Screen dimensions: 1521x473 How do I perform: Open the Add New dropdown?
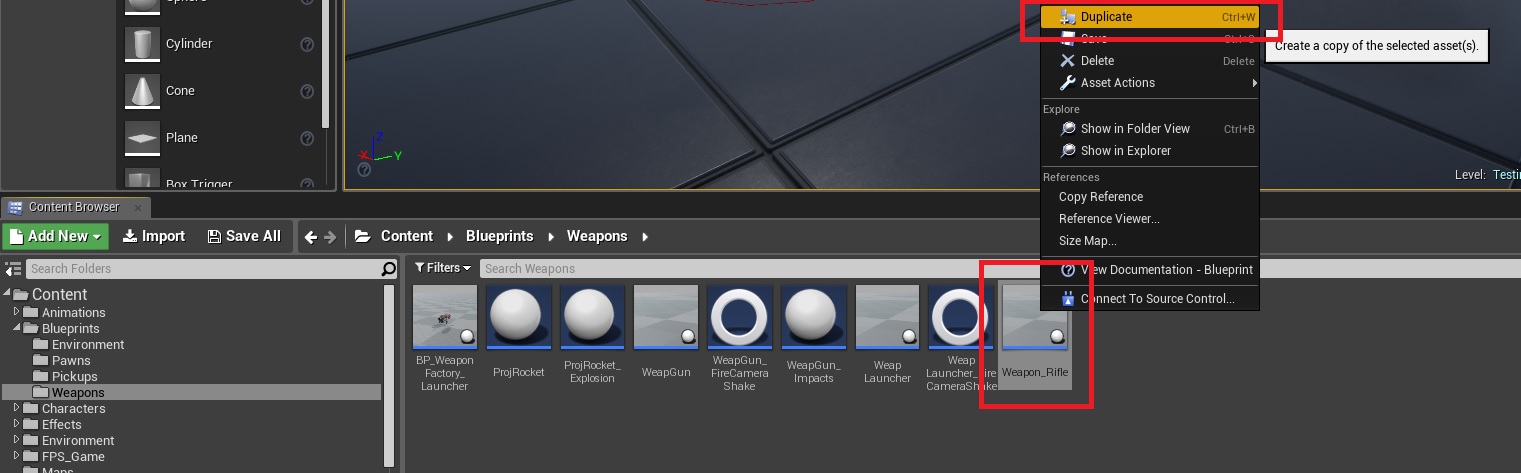point(55,236)
